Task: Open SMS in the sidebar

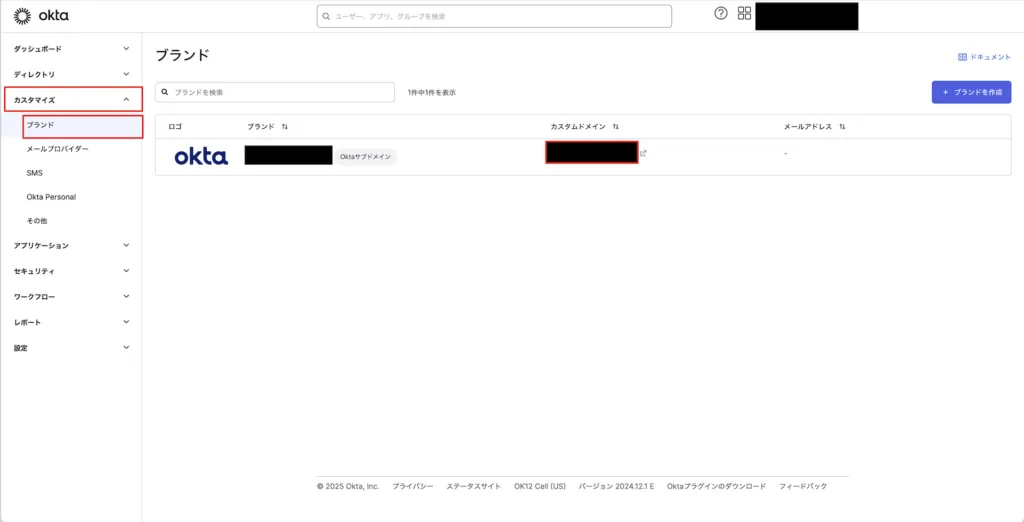Action: [35, 173]
